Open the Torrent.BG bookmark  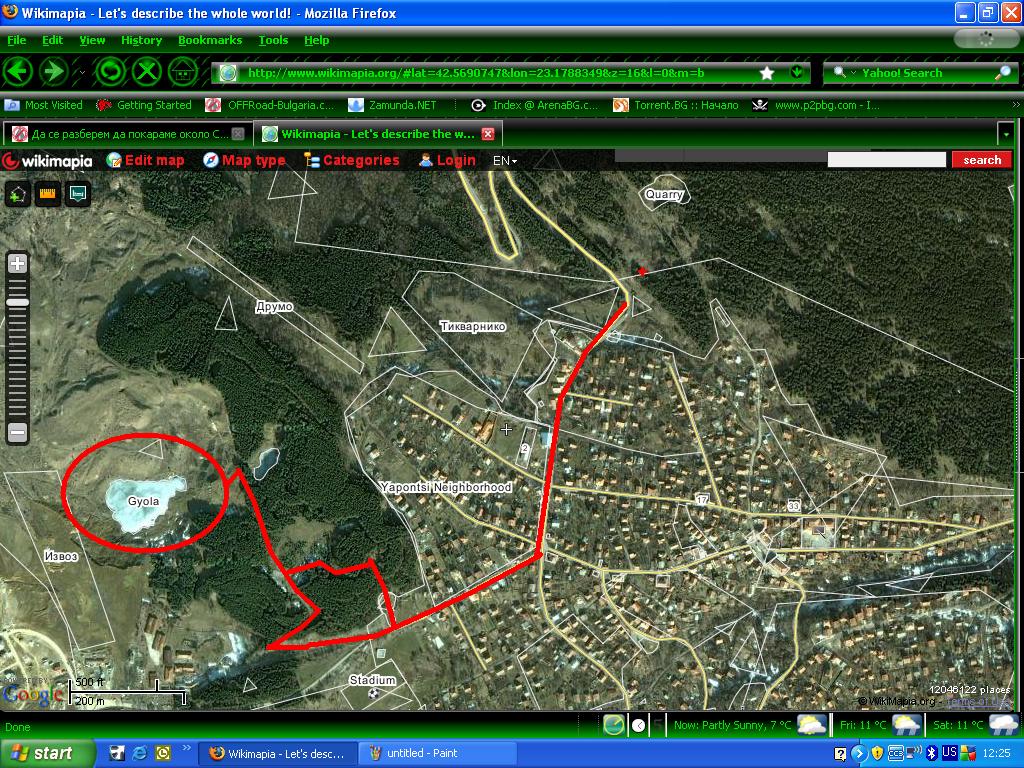[676, 105]
